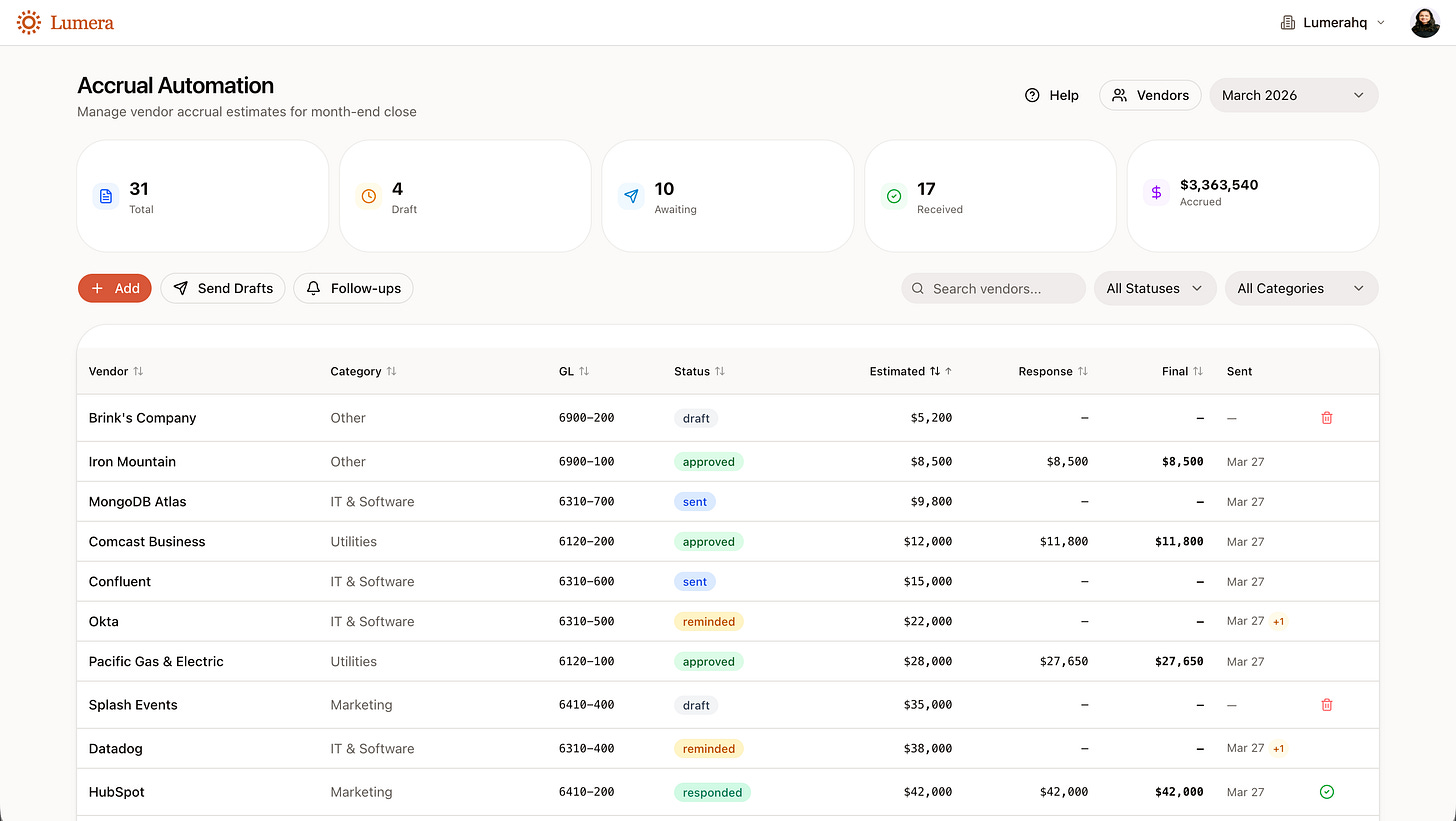The width and height of the screenshot is (1456, 821).
Task: Click the draft status badge for Brink's Company
Action: pos(696,418)
